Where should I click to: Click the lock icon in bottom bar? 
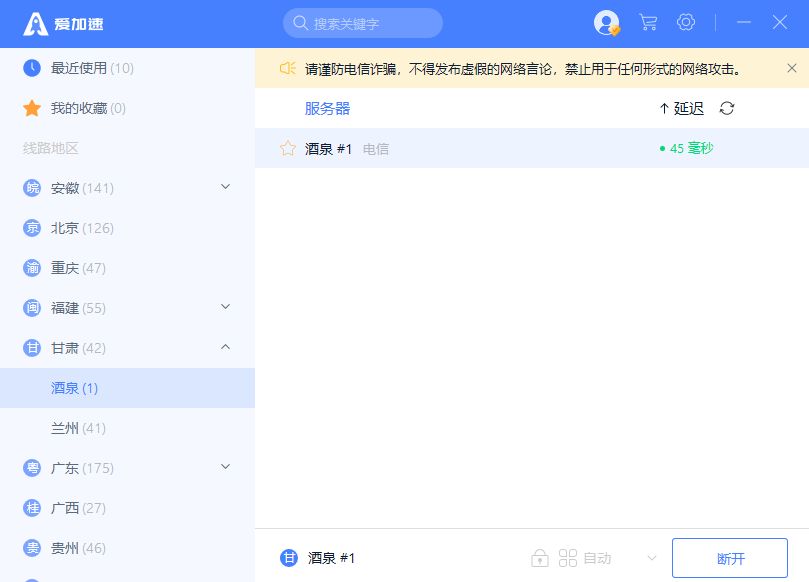pyautogui.click(x=540, y=558)
